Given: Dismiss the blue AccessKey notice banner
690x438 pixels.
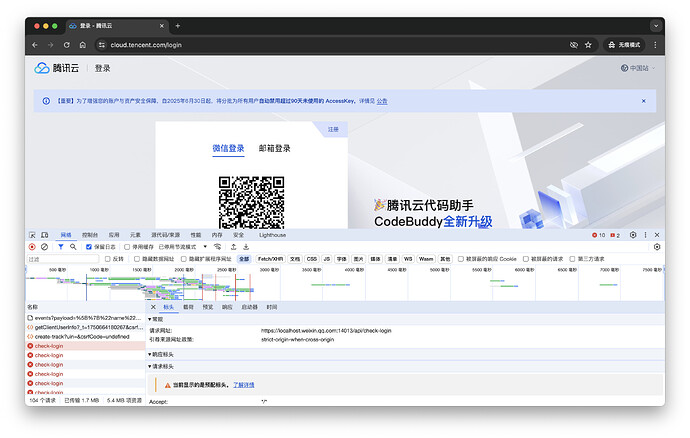Looking at the screenshot, I should [643, 101].
